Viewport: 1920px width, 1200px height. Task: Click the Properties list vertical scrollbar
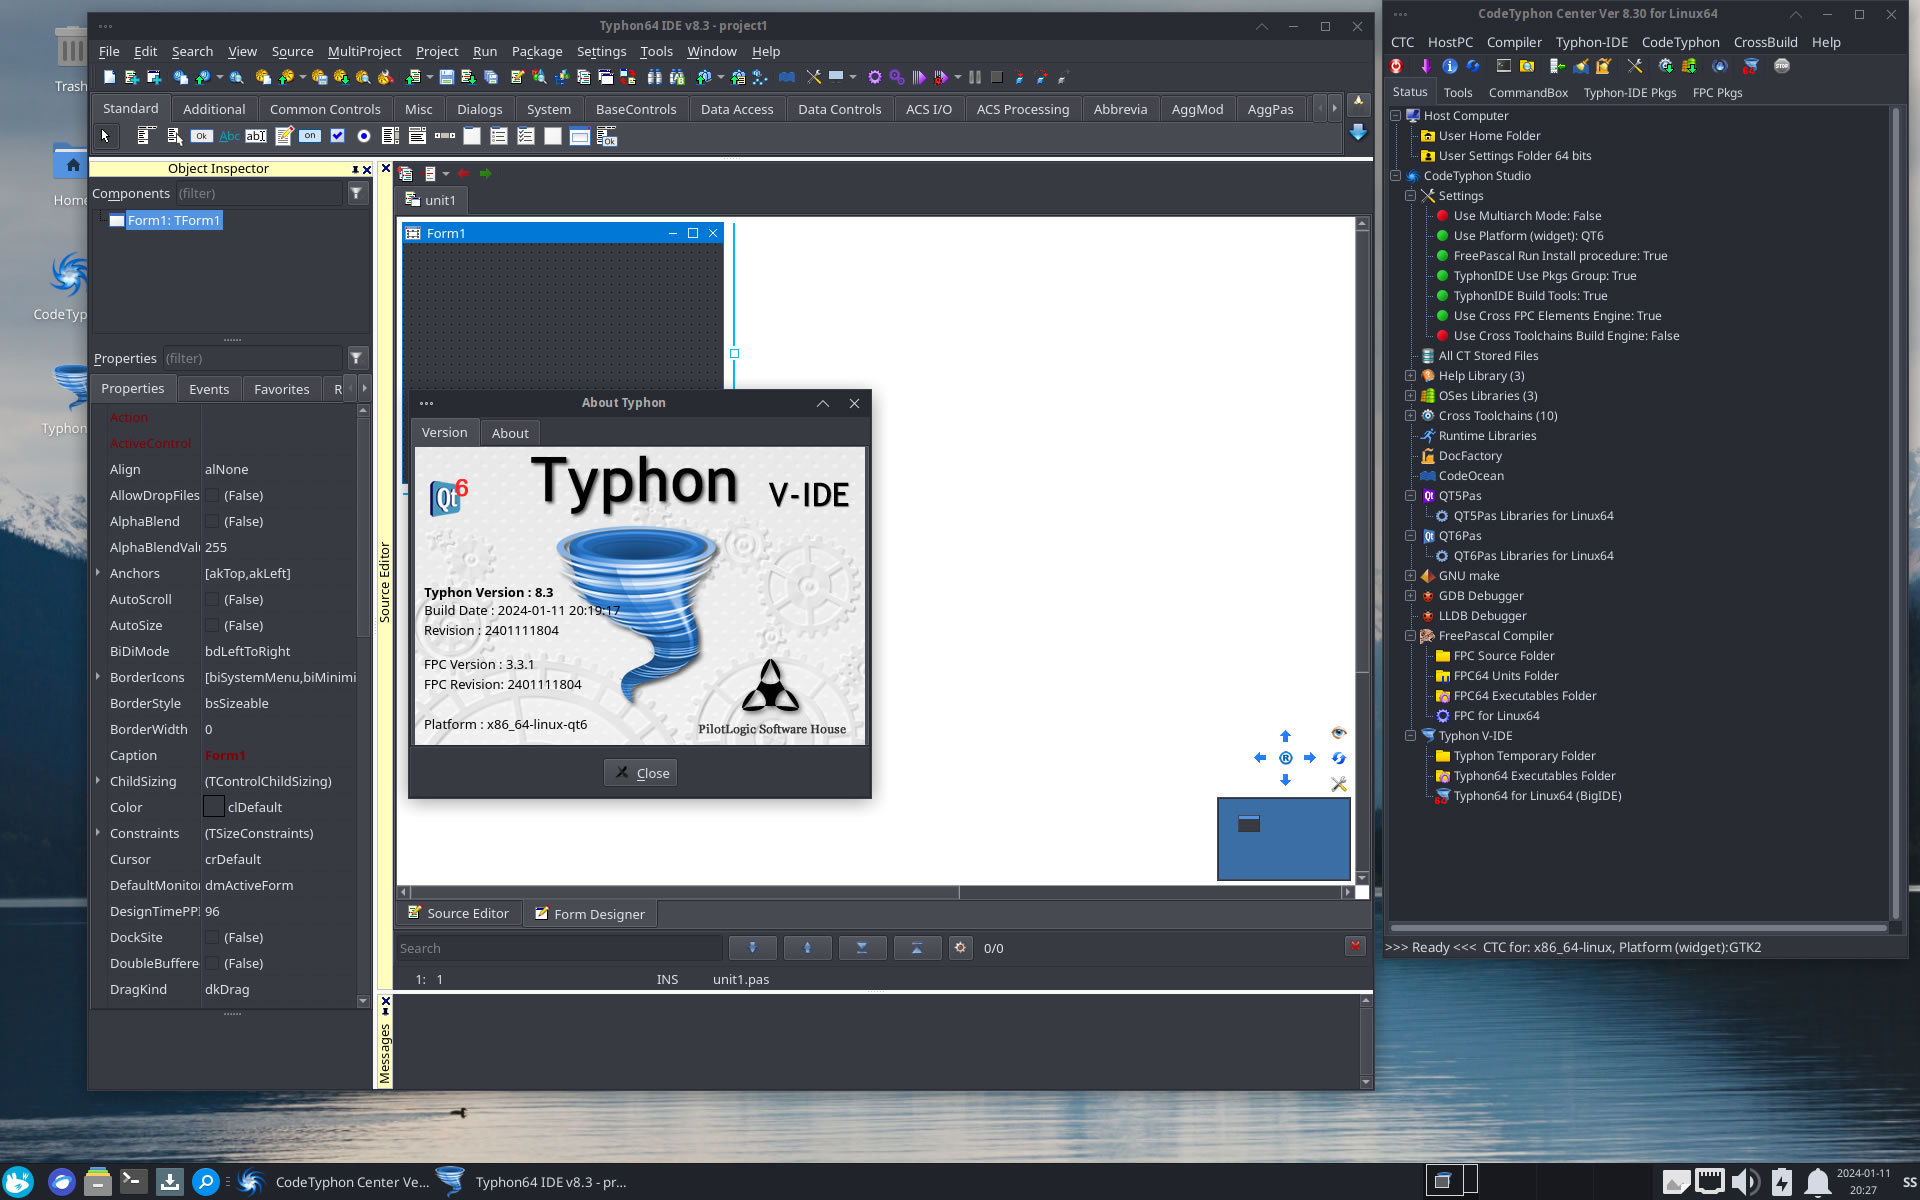click(363, 705)
